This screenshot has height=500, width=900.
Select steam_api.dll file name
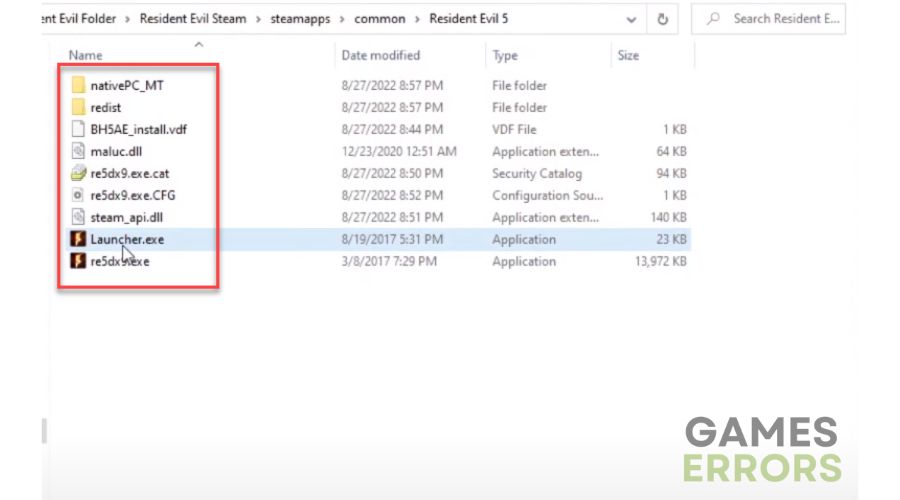pos(126,218)
